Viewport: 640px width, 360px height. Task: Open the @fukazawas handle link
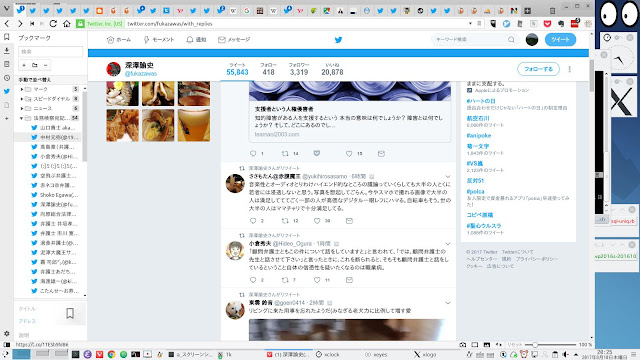click(x=141, y=73)
